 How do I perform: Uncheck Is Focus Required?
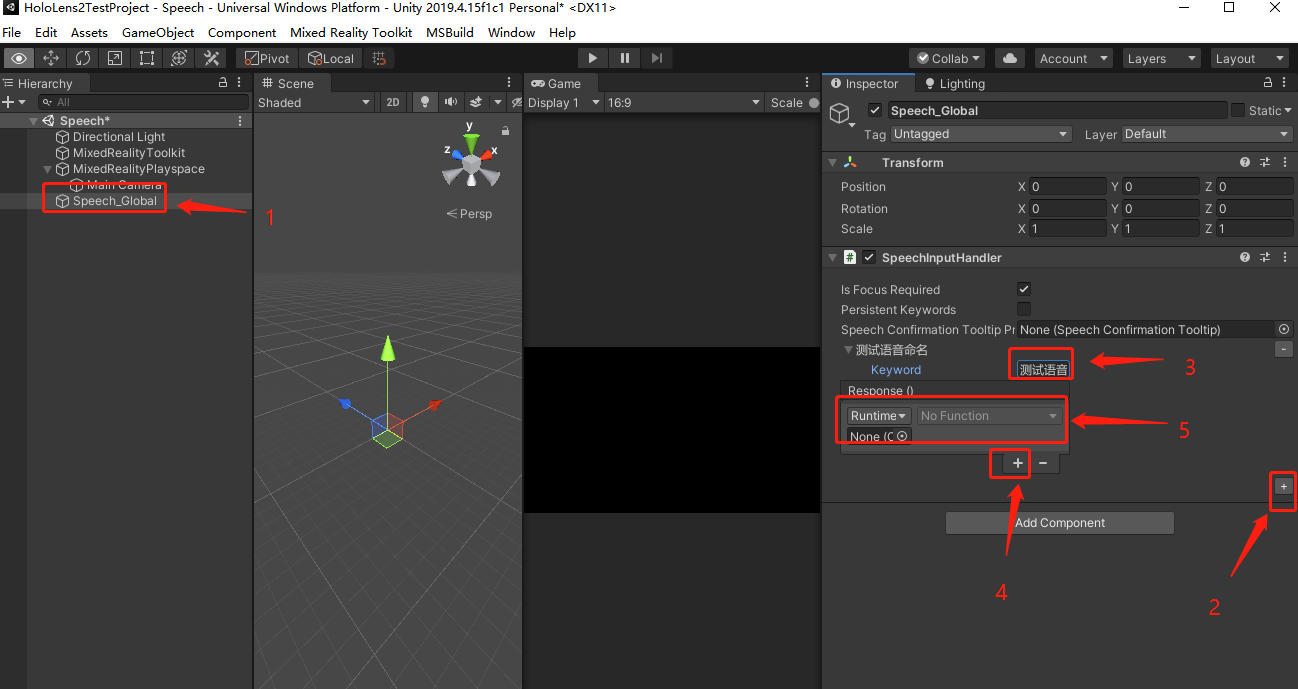1024,289
